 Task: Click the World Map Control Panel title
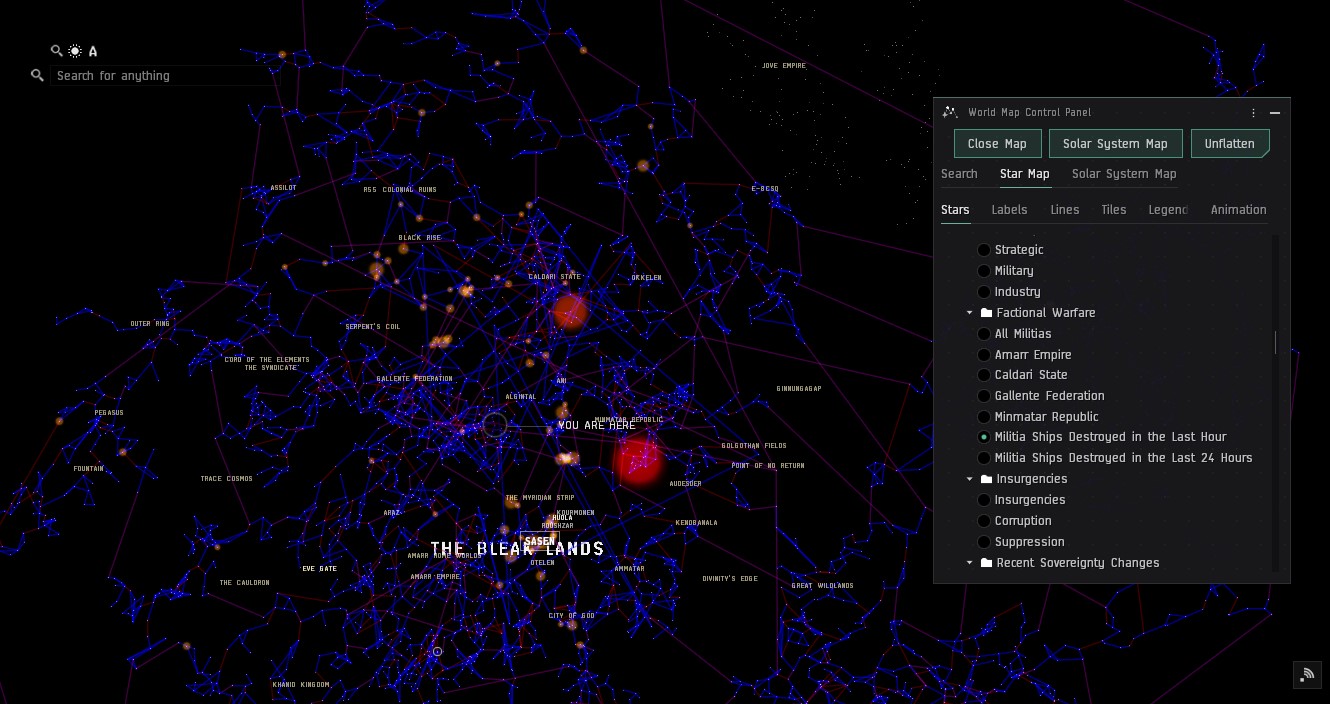[1030, 113]
